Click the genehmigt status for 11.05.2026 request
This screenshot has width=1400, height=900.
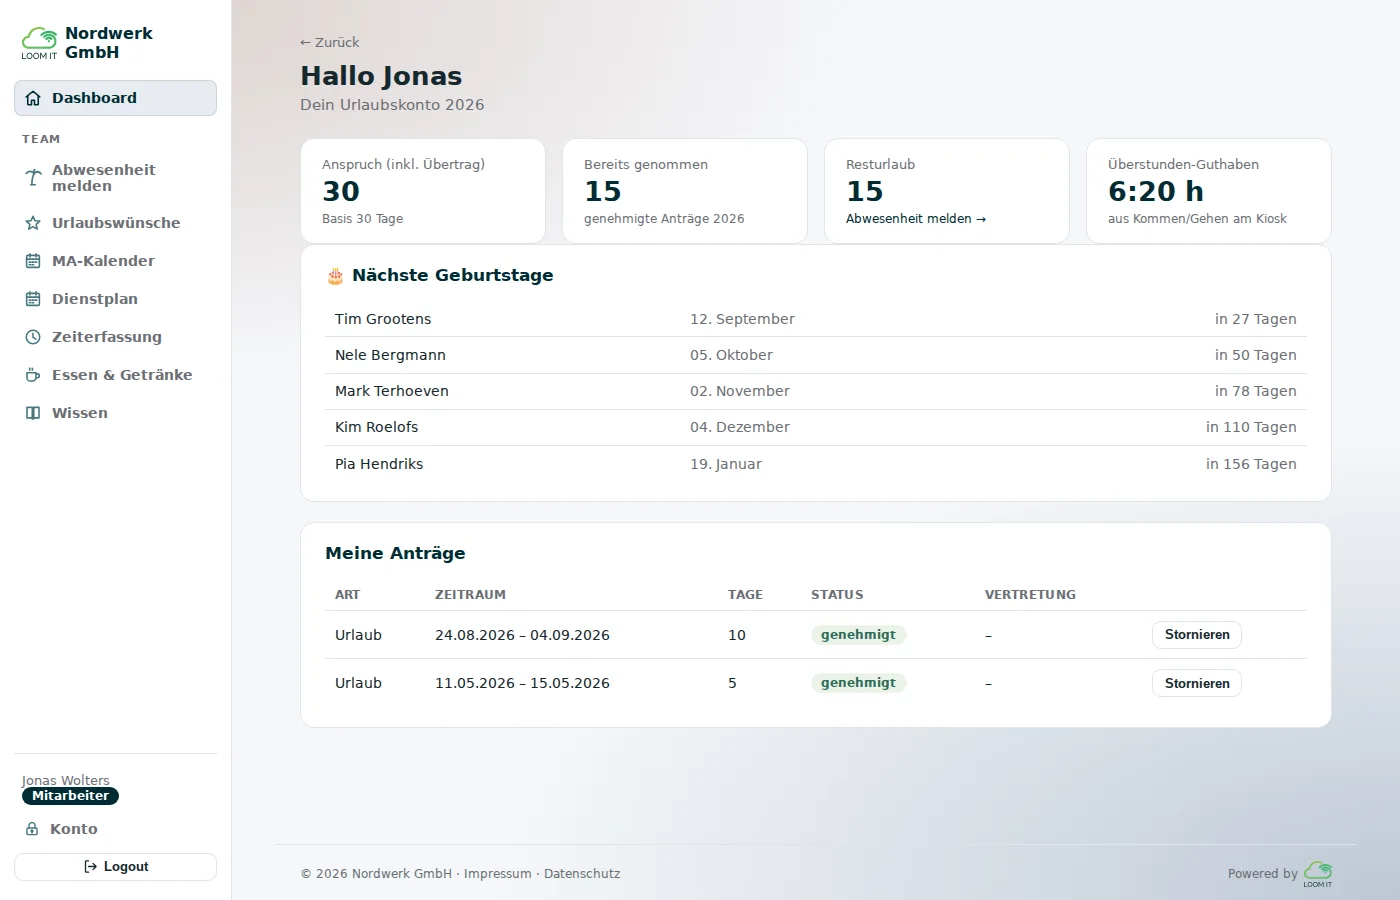[x=858, y=683]
